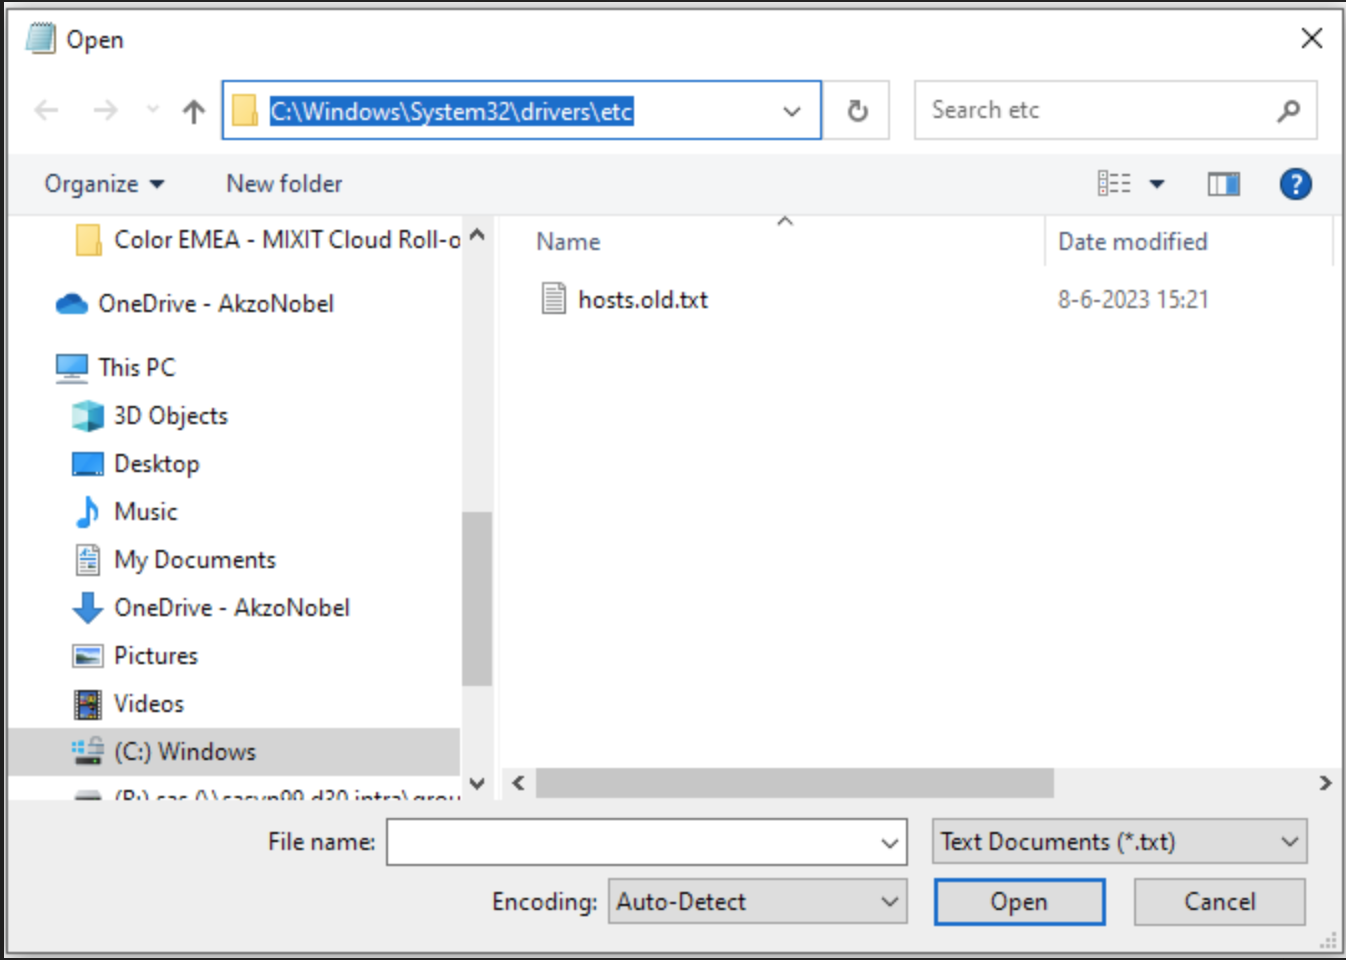Click Cancel to dismiss the dialog
This screenshot has height=960, width=1346.
click(1219, 901)
